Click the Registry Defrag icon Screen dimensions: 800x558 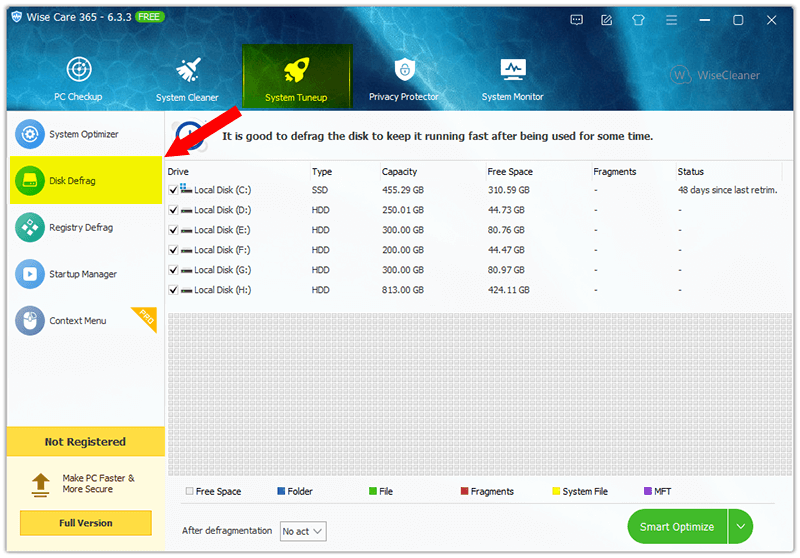[30, 227]
